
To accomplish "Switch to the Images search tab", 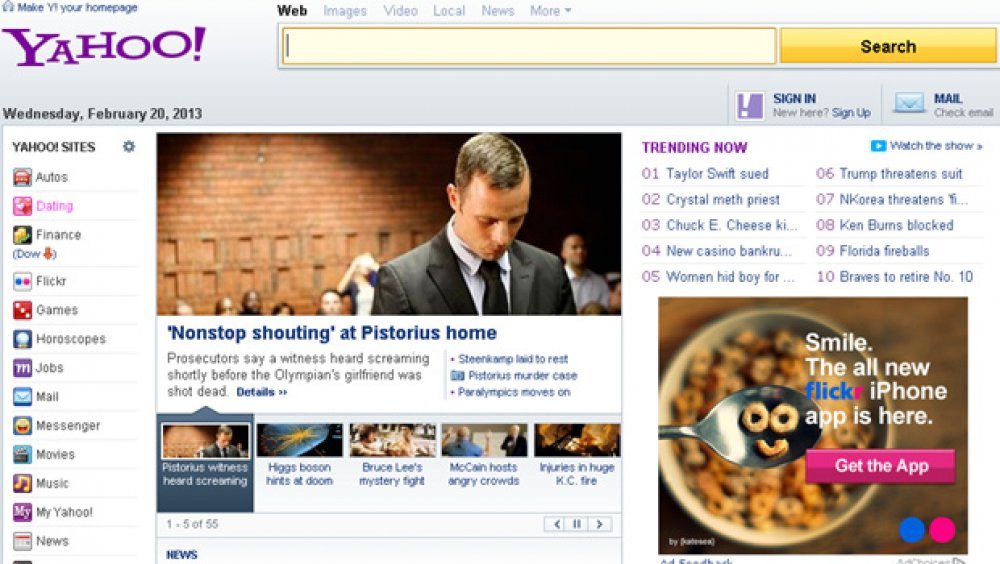I will click(345, 11).
